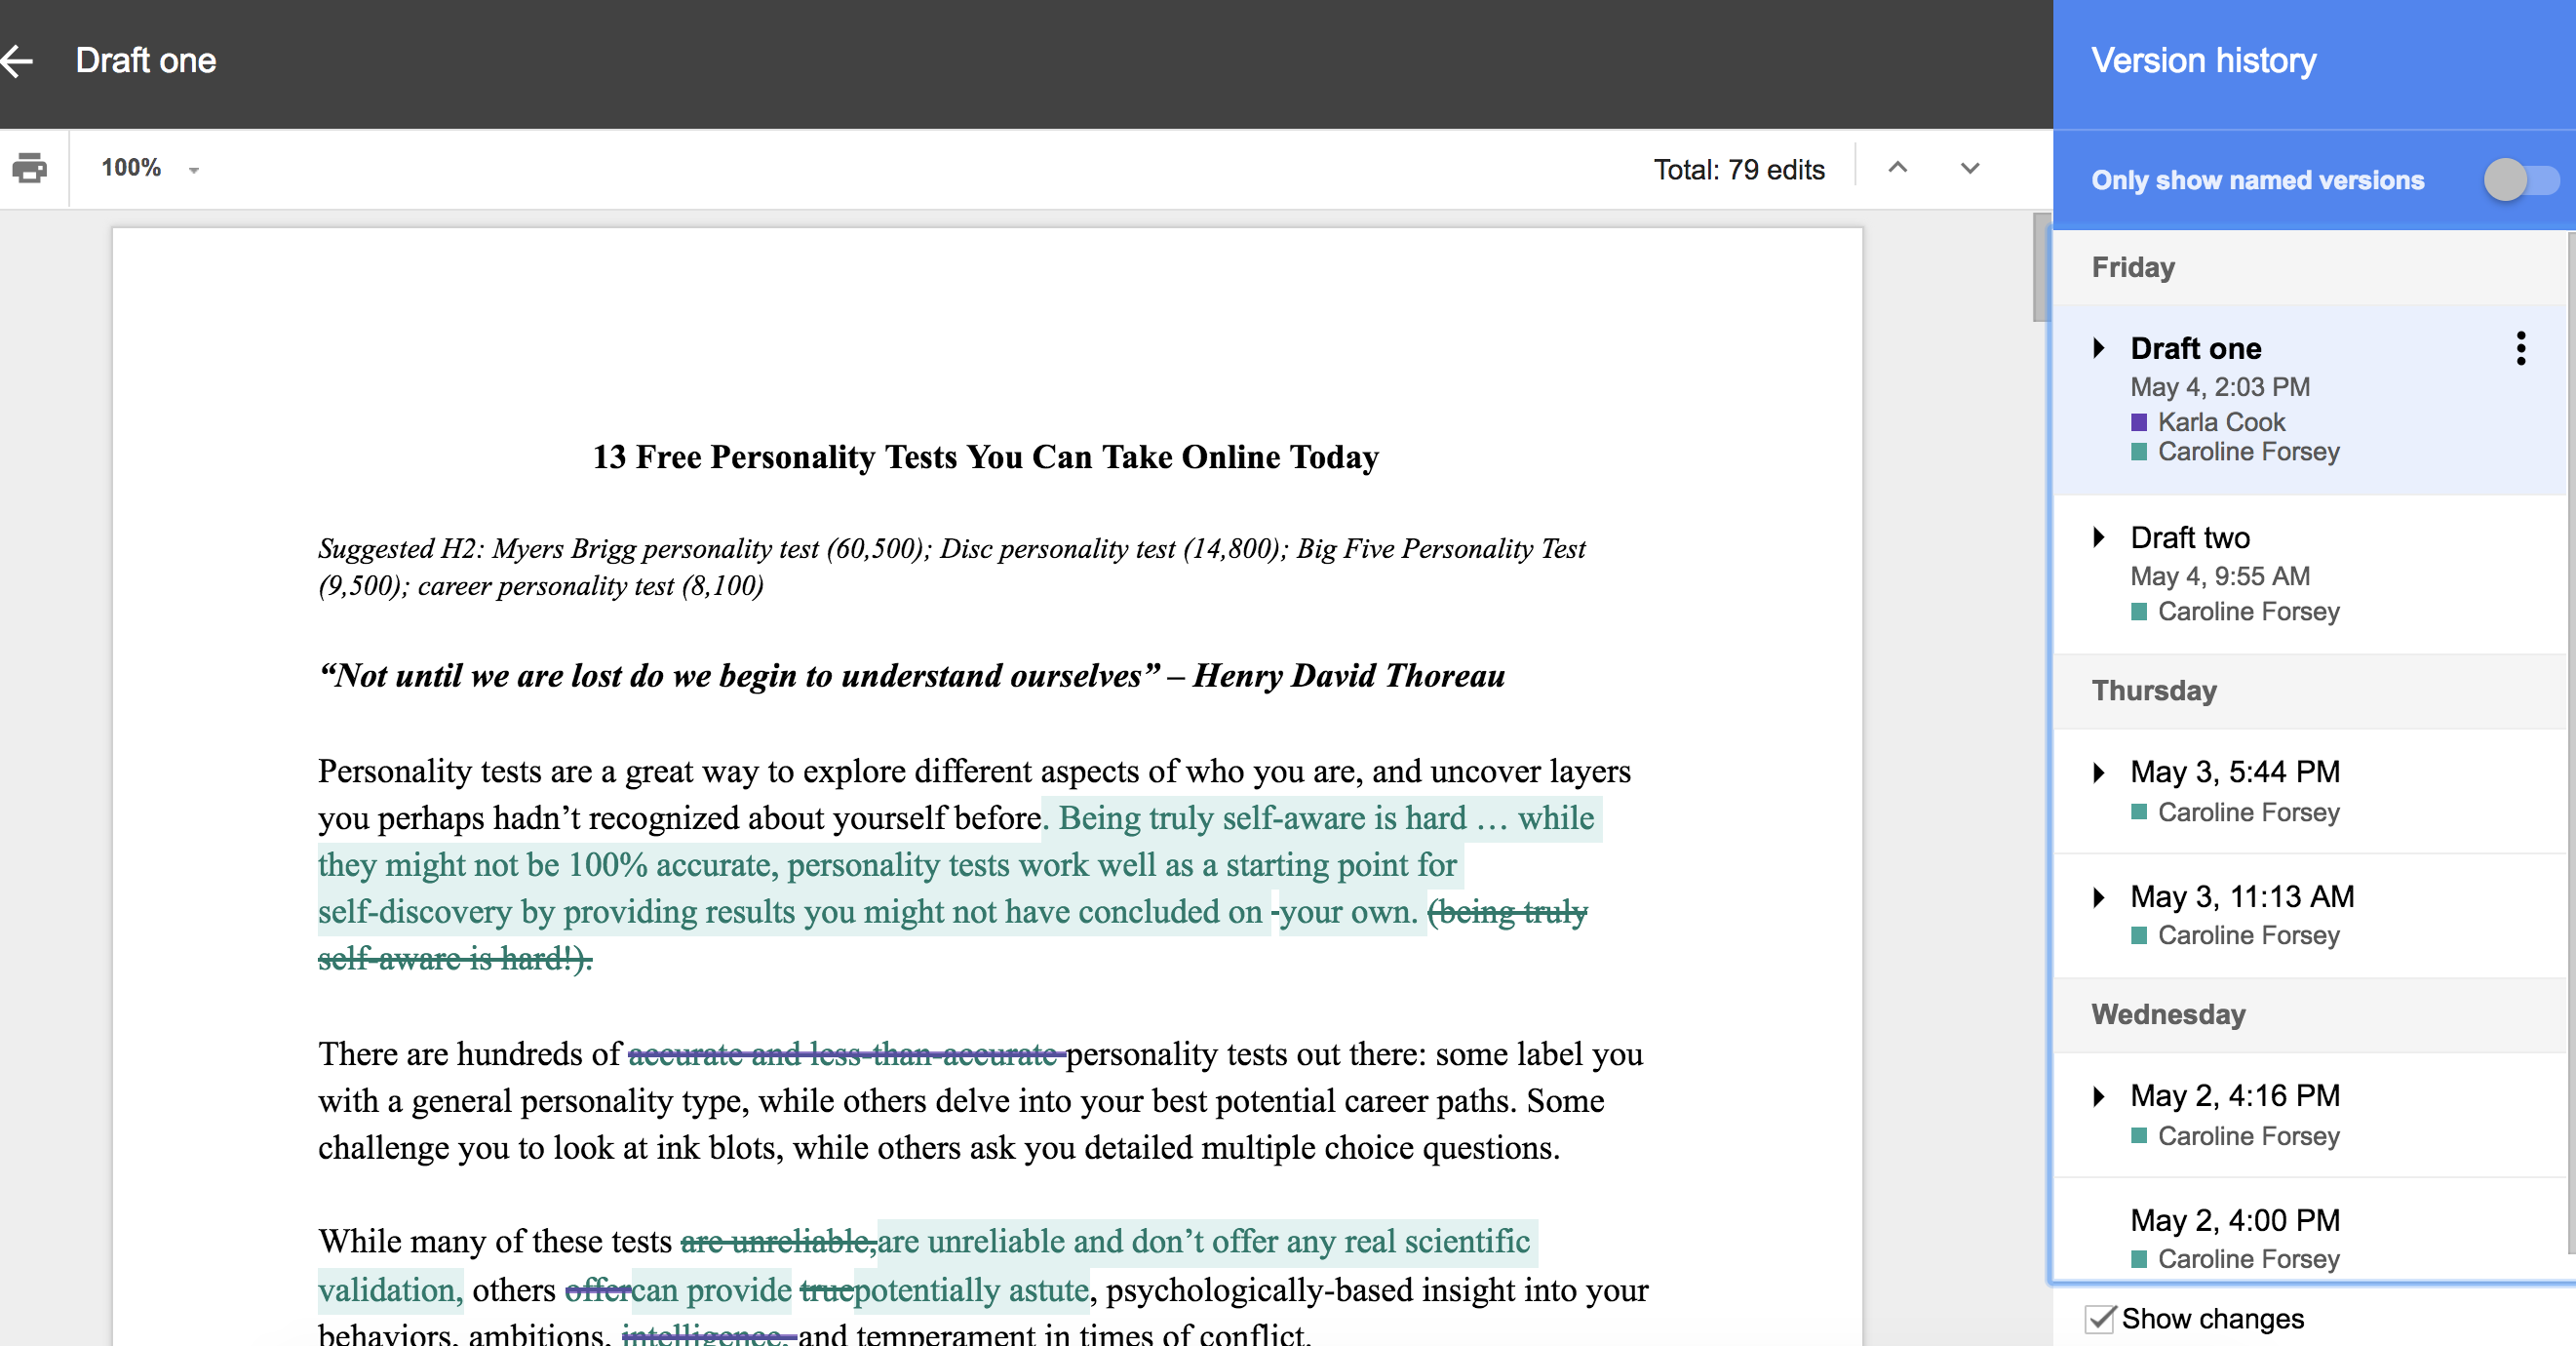Click the expand arrow beside Draft one version

[2097, 347]
